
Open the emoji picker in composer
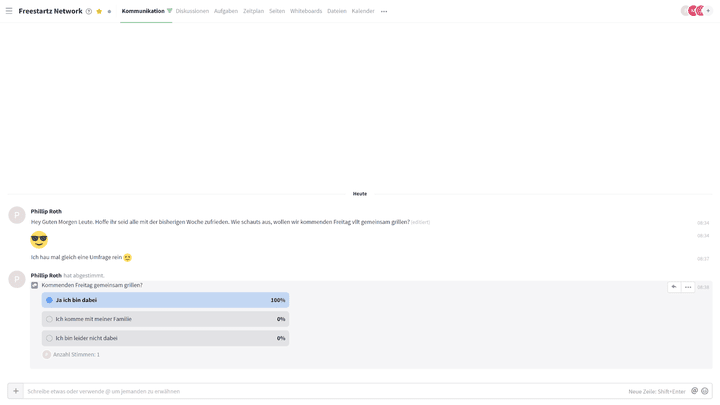[x=705, y=391]
